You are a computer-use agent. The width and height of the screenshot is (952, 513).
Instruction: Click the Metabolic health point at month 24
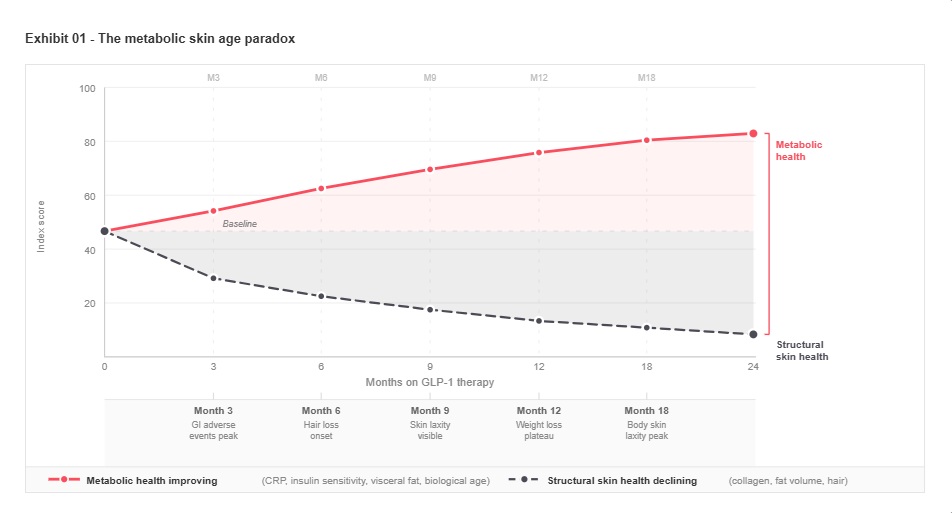753,133
